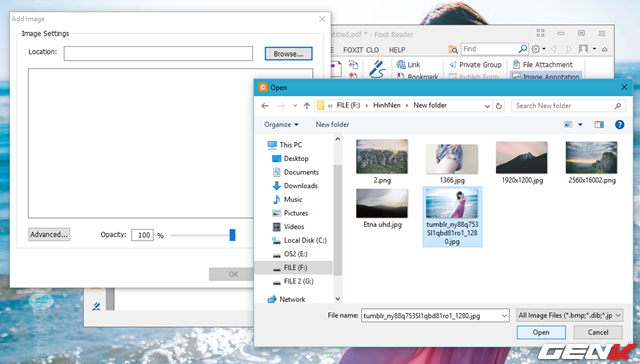Open the All Image Files type filter

[569, 315]
